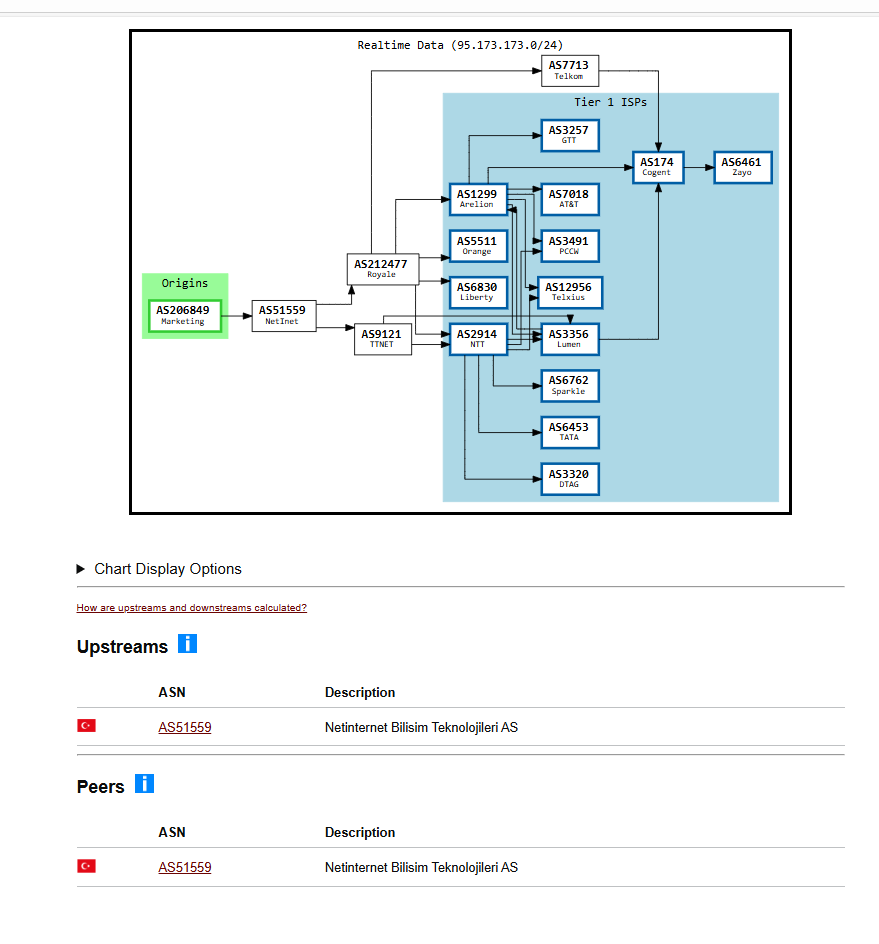Select the AS5511 Orange node
879x944 pixels.
pos(479,246)
